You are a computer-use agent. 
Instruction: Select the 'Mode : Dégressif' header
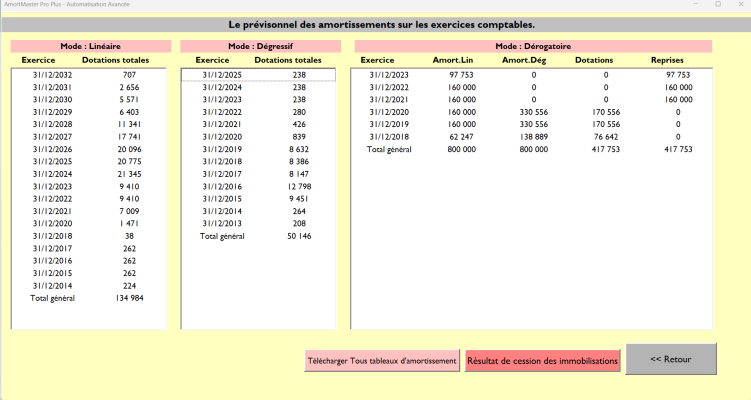coord(261,46)
